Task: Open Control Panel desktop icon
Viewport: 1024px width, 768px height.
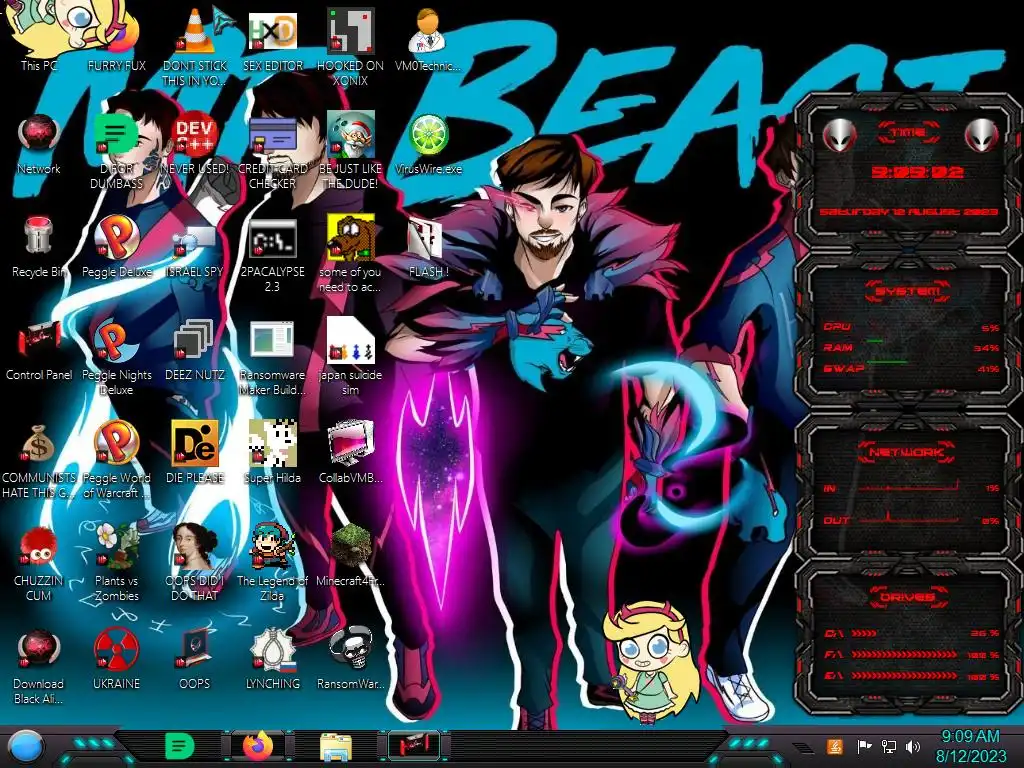Action: 39,350
